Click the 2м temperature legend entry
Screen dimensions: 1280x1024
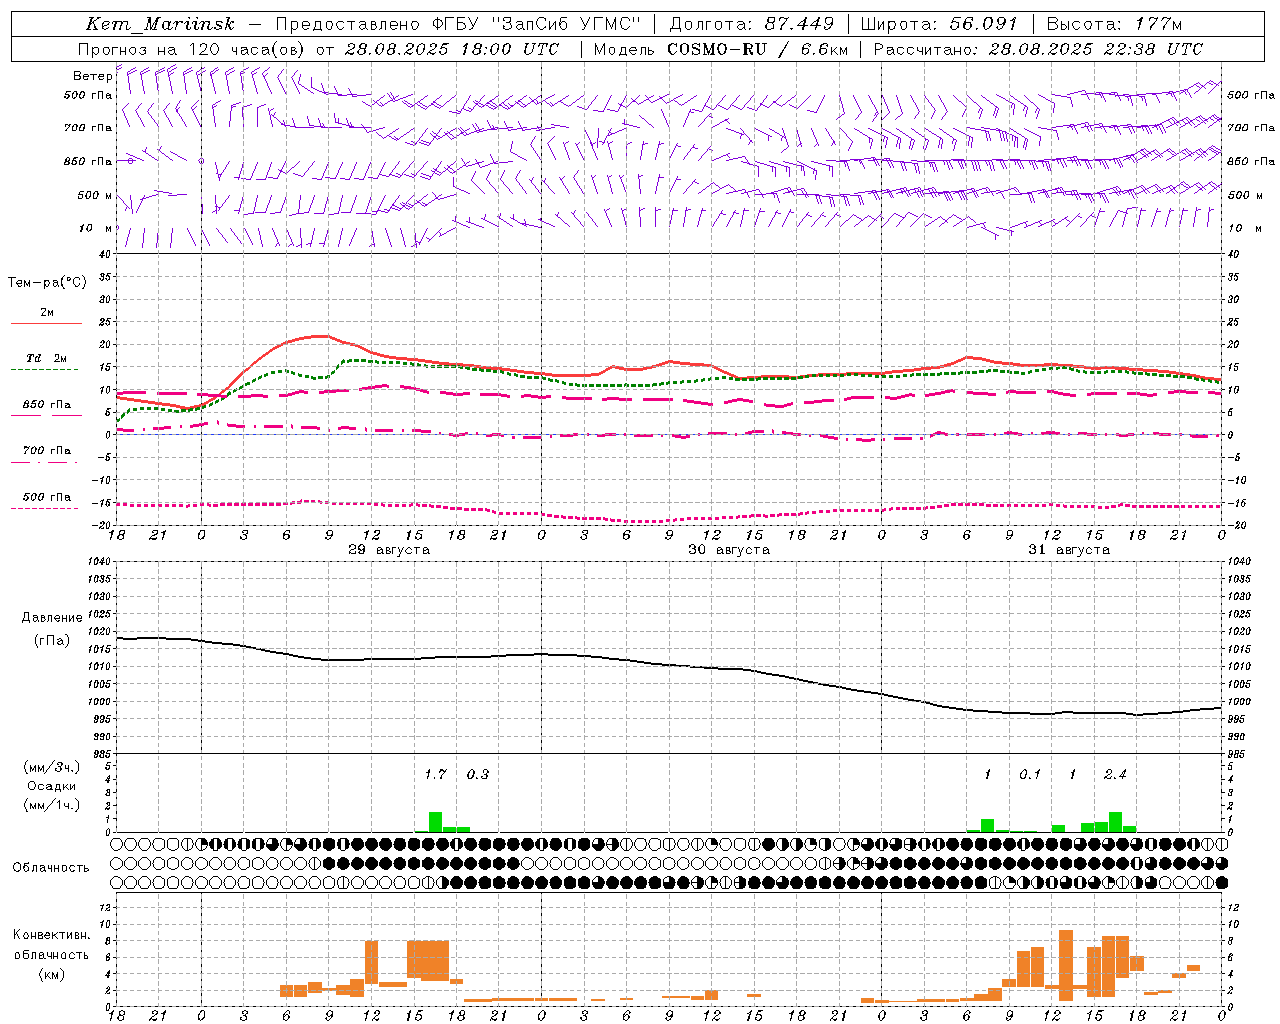click(x=47, y=313)
